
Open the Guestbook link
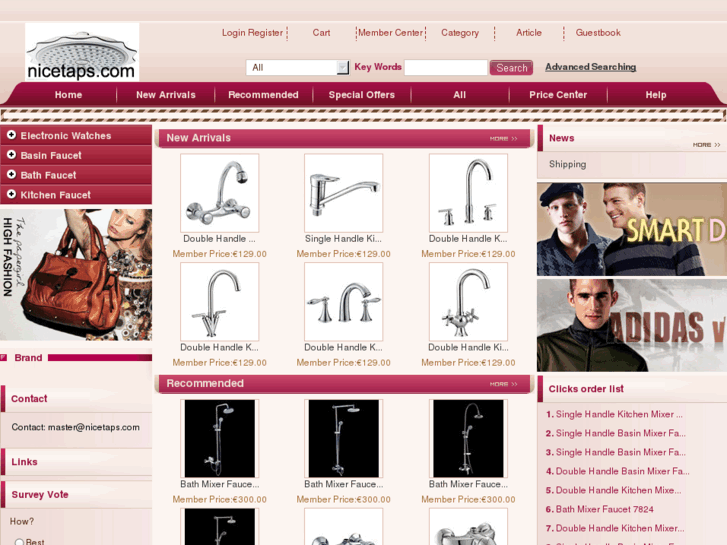[x=598, y=32]
